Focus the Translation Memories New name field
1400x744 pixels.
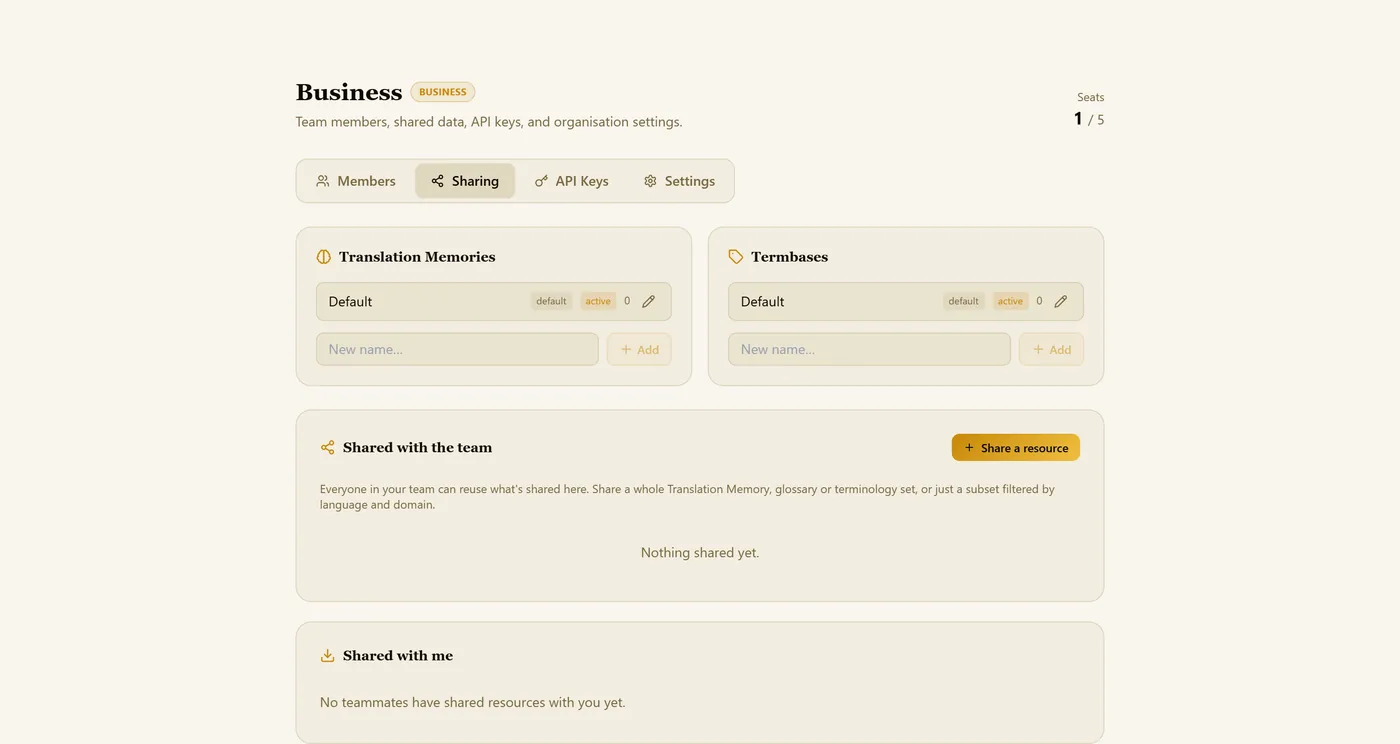(457, 350)
